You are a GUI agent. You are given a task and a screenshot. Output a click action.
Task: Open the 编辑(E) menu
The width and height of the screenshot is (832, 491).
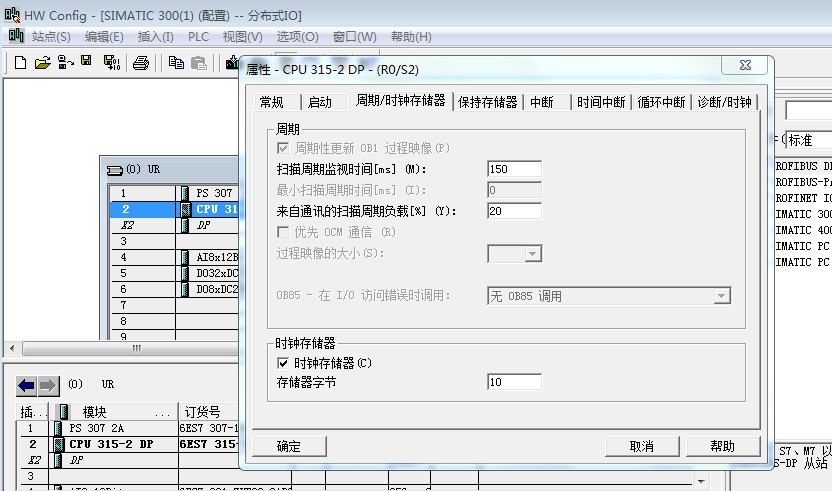tap(104, 37)
